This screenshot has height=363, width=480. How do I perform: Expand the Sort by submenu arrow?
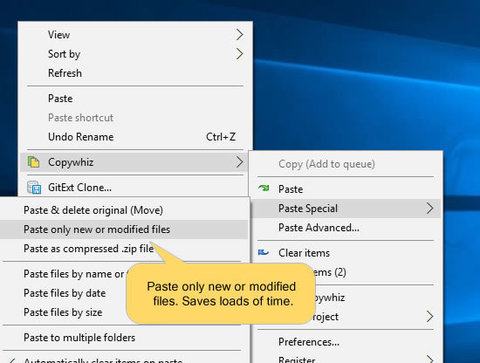[239, 54]
